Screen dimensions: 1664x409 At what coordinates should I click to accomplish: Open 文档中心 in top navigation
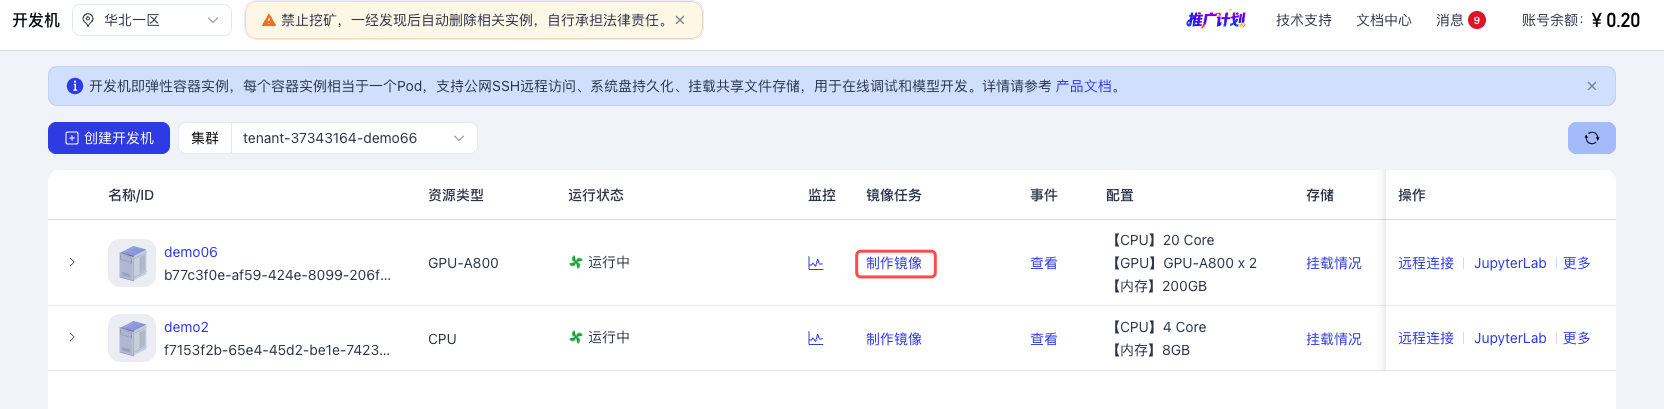pyautogui.click(x=1383, y=20)
